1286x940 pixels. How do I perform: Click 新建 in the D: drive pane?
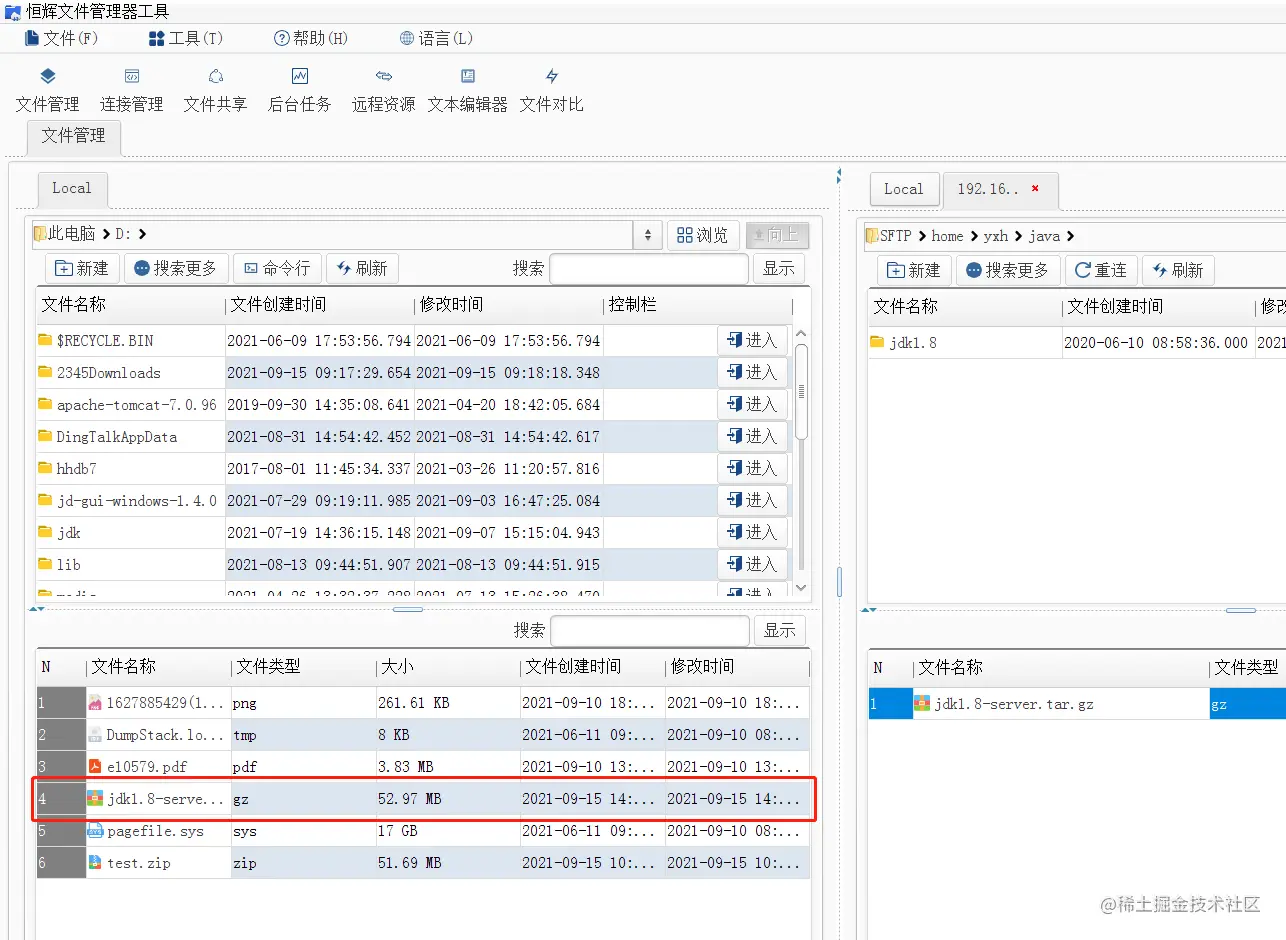(82, 268)
